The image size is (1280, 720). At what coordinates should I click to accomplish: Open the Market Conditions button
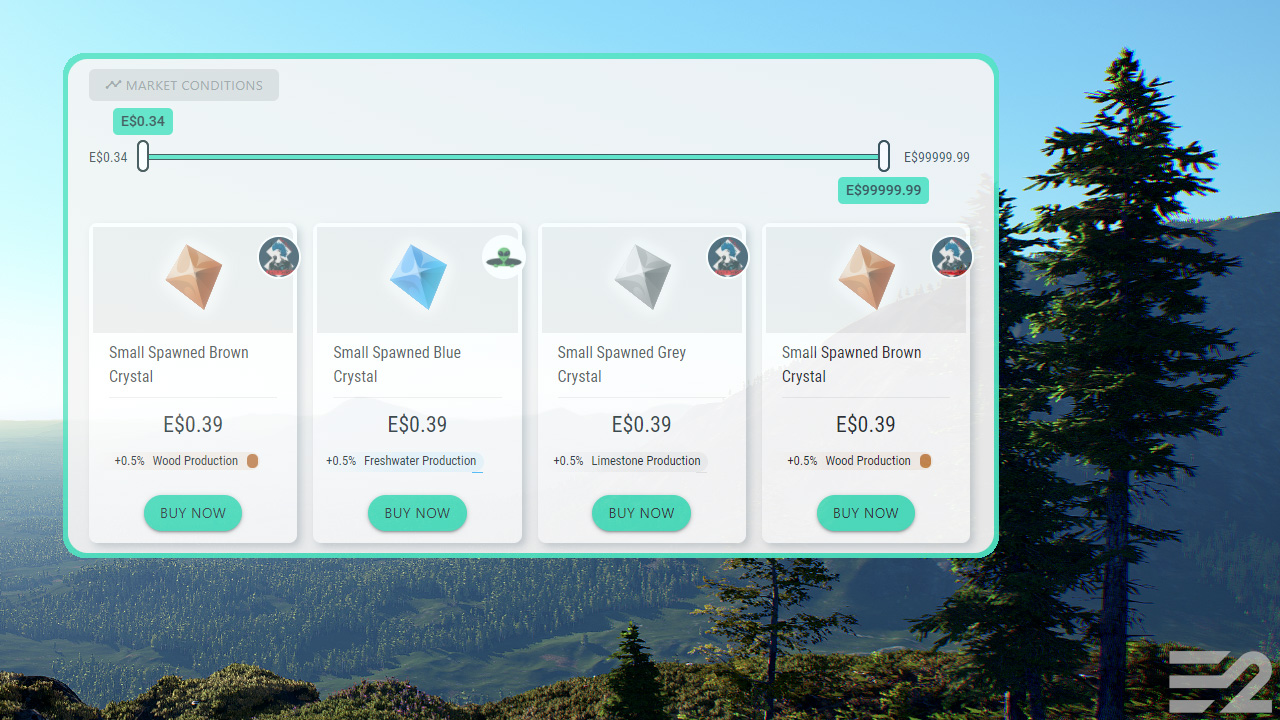184,85
